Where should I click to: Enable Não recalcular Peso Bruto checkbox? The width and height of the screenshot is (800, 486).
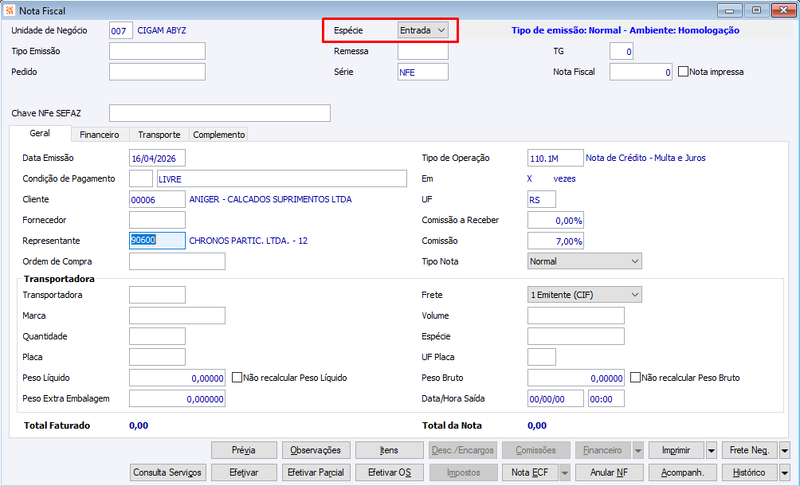[635, 377]
